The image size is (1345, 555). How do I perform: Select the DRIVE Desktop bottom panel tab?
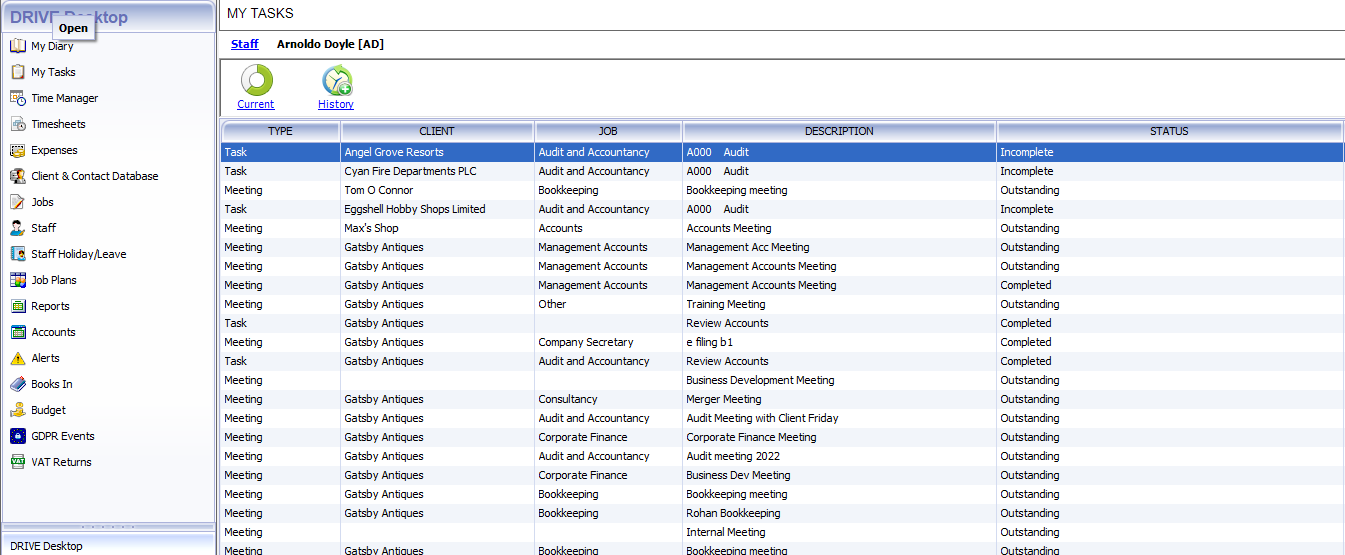108,545
